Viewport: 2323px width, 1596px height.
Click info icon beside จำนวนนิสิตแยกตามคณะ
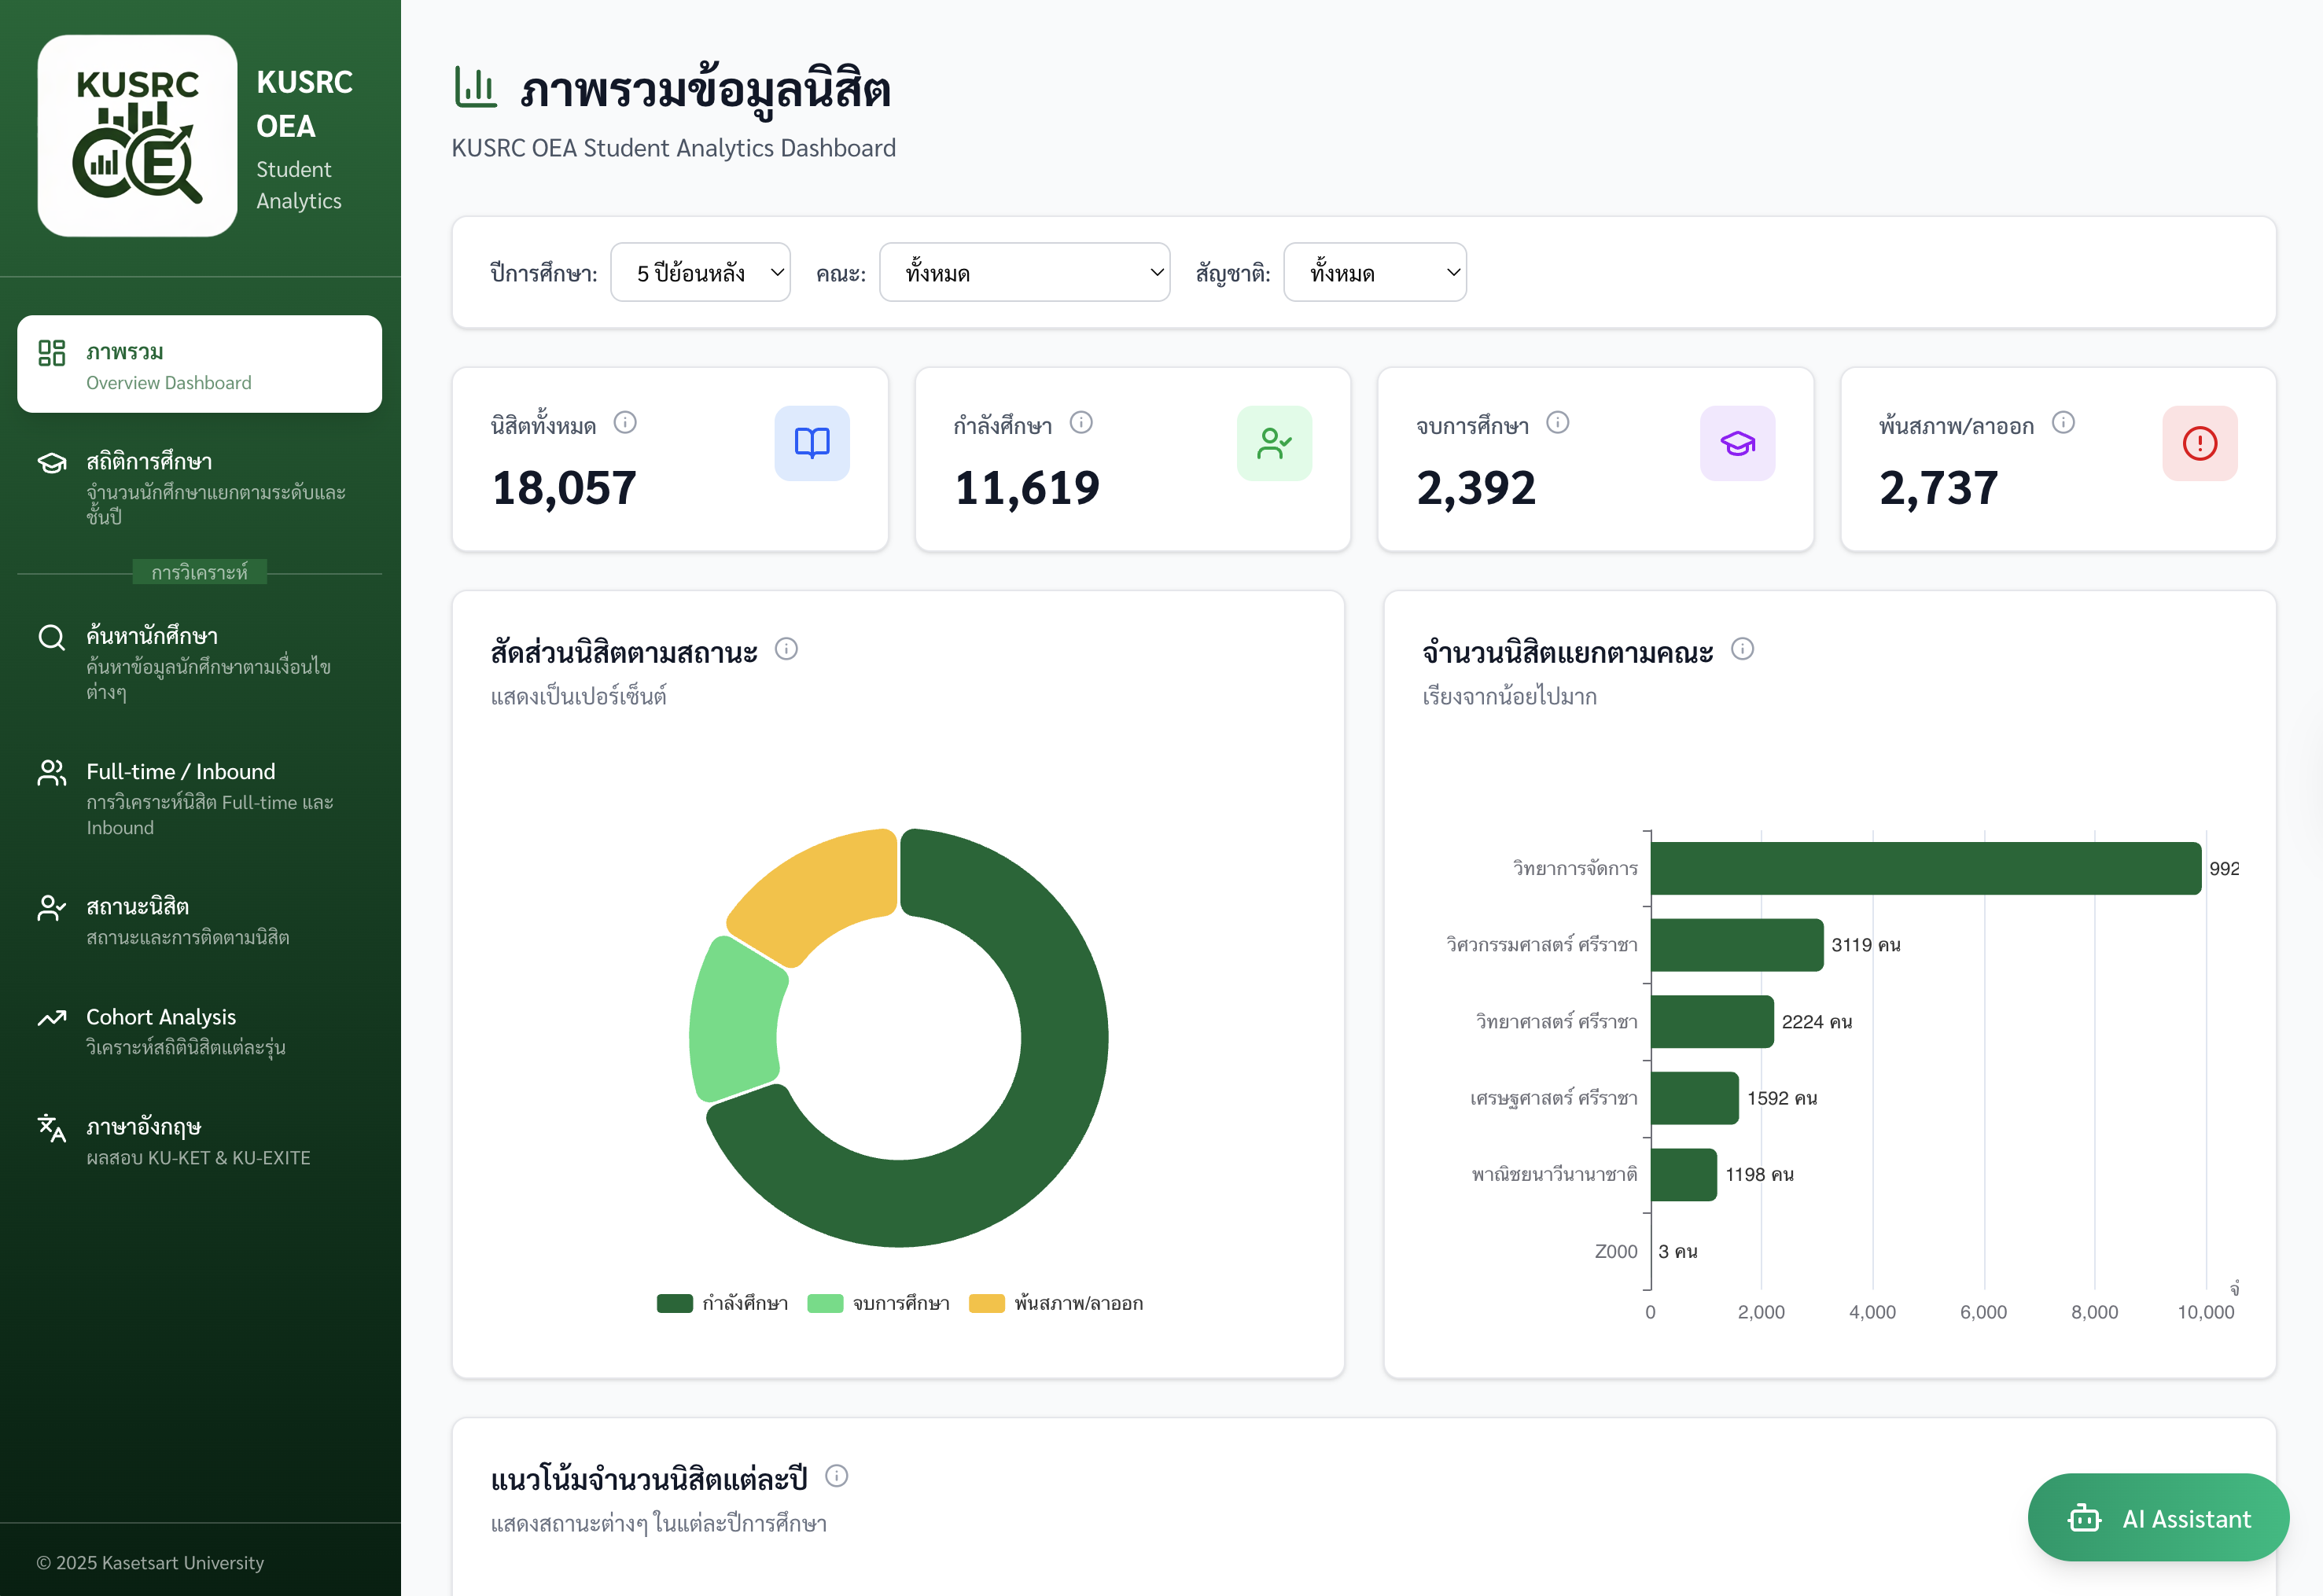coord(1742,650)
